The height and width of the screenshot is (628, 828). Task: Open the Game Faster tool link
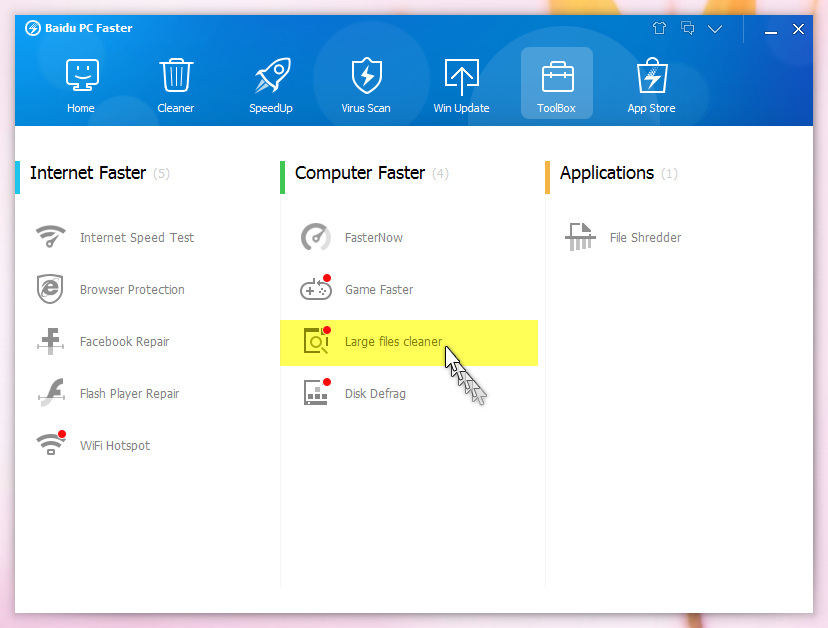[x=379, y=289]
